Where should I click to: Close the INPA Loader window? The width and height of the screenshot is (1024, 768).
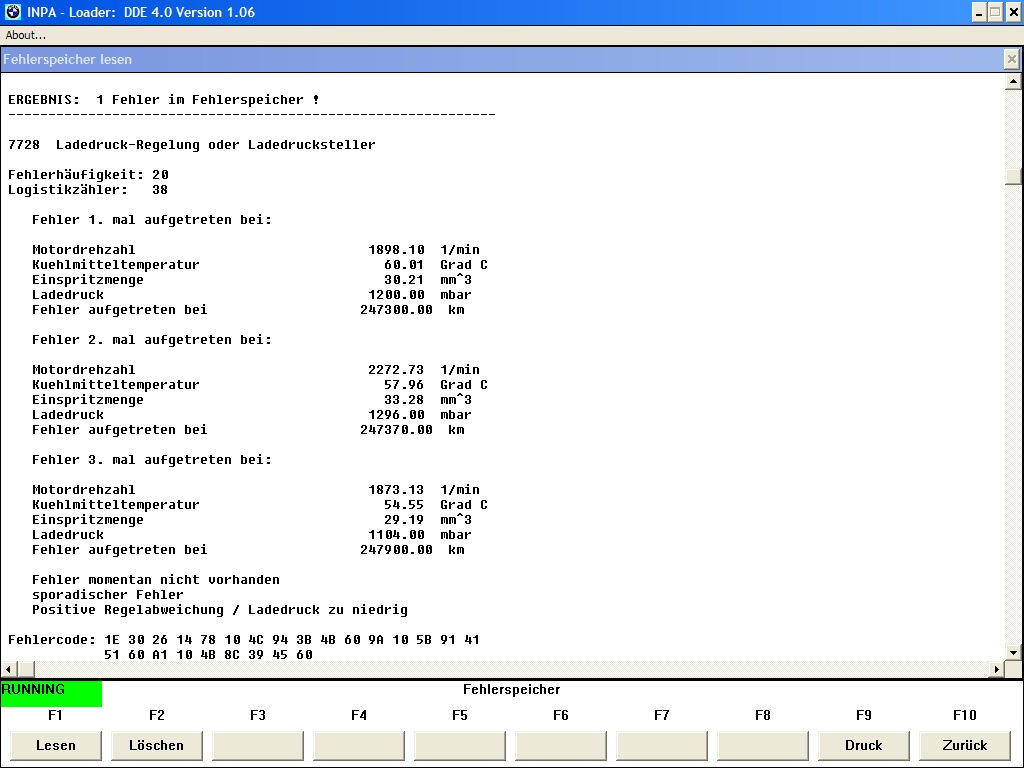(x=1011, y=12)
